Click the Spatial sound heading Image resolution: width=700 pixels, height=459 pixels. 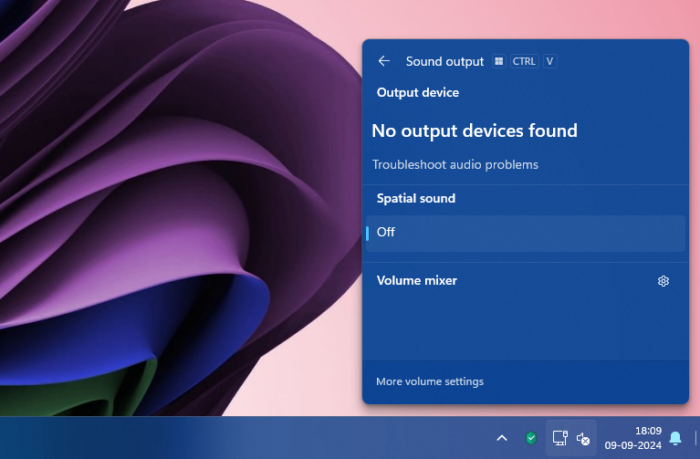point(416,198)
